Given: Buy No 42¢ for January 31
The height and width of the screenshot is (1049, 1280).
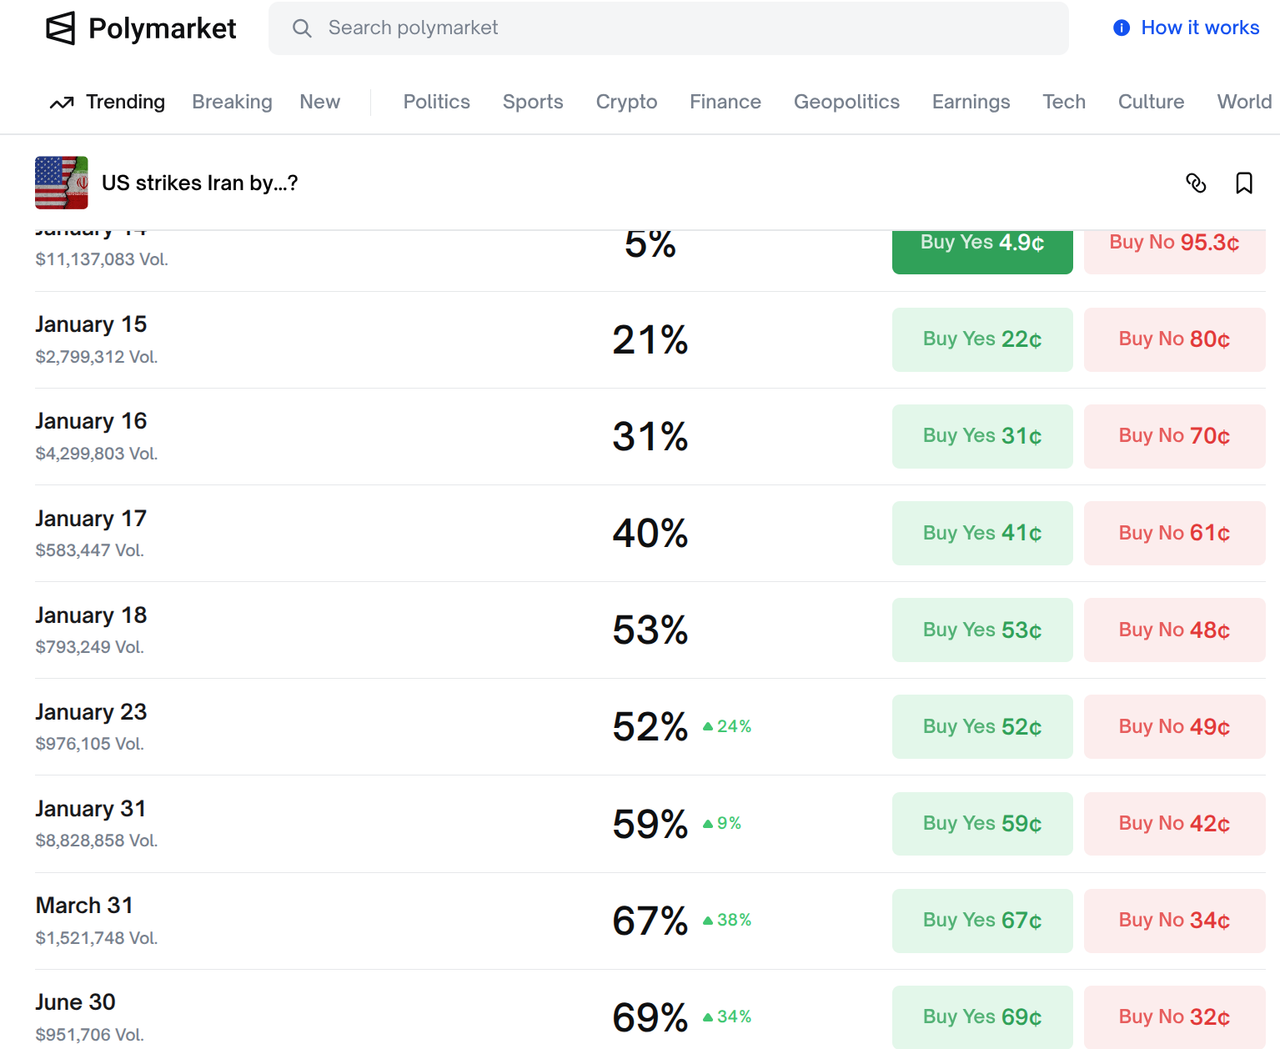Looking at the screenshot, I should [1174, 824].
